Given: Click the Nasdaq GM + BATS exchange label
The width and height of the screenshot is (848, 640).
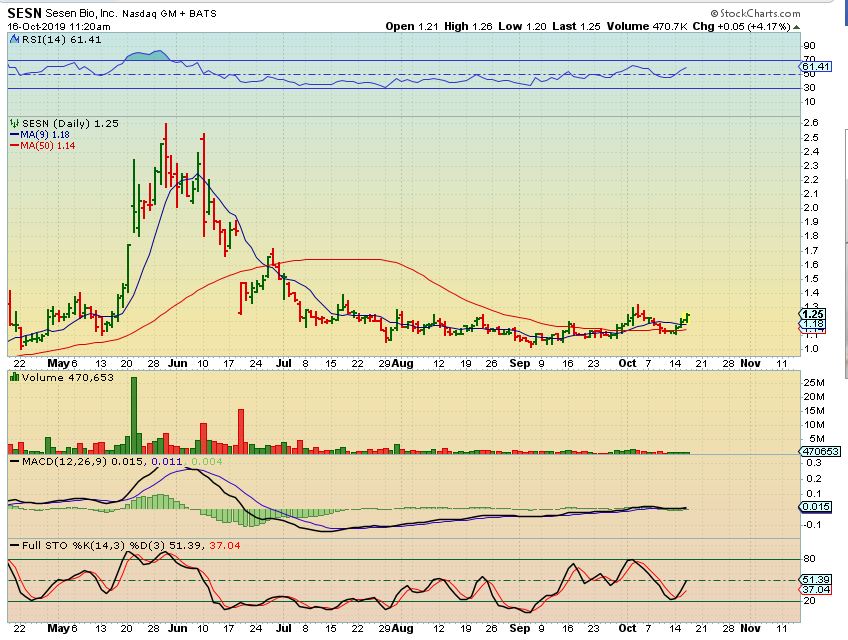Looking at the screenshot, I should (169, 14).
